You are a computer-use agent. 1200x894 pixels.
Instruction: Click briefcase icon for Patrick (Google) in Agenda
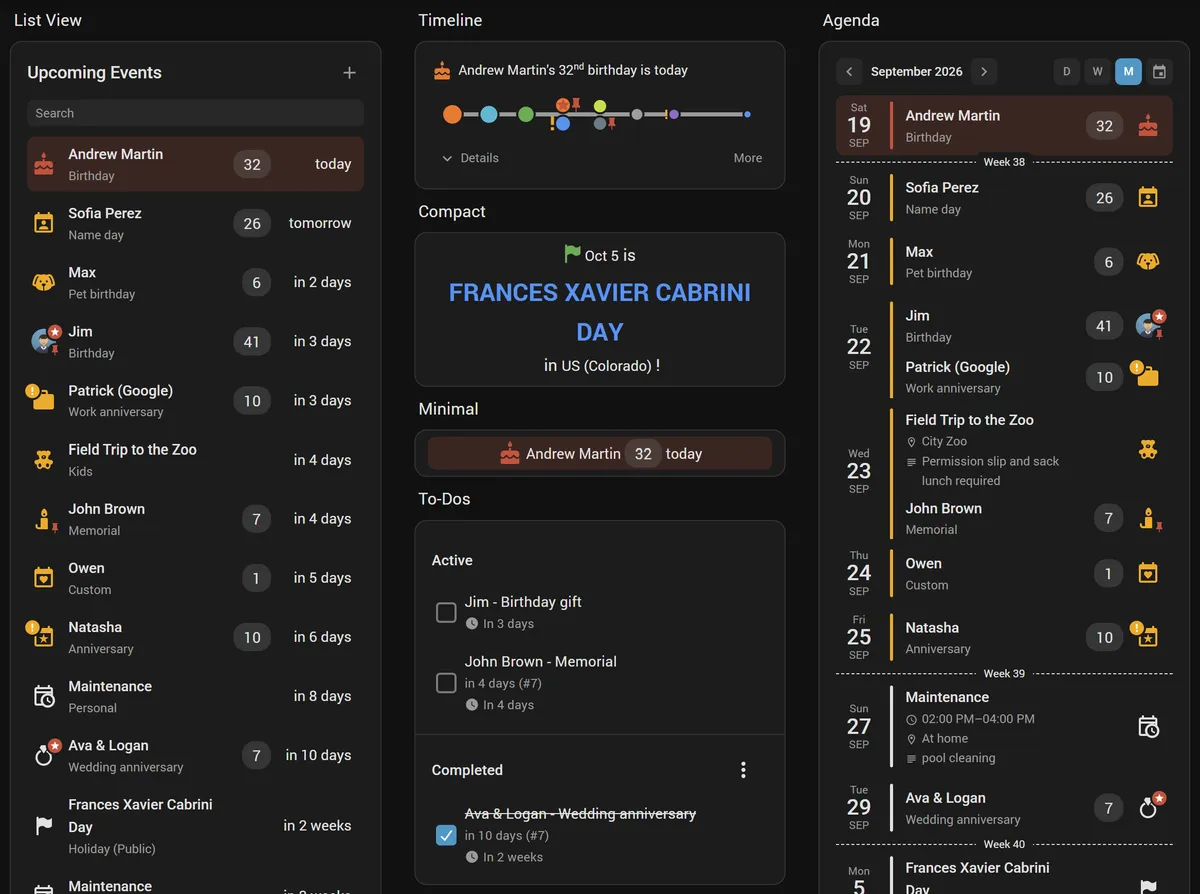[x=1148, y=377]
